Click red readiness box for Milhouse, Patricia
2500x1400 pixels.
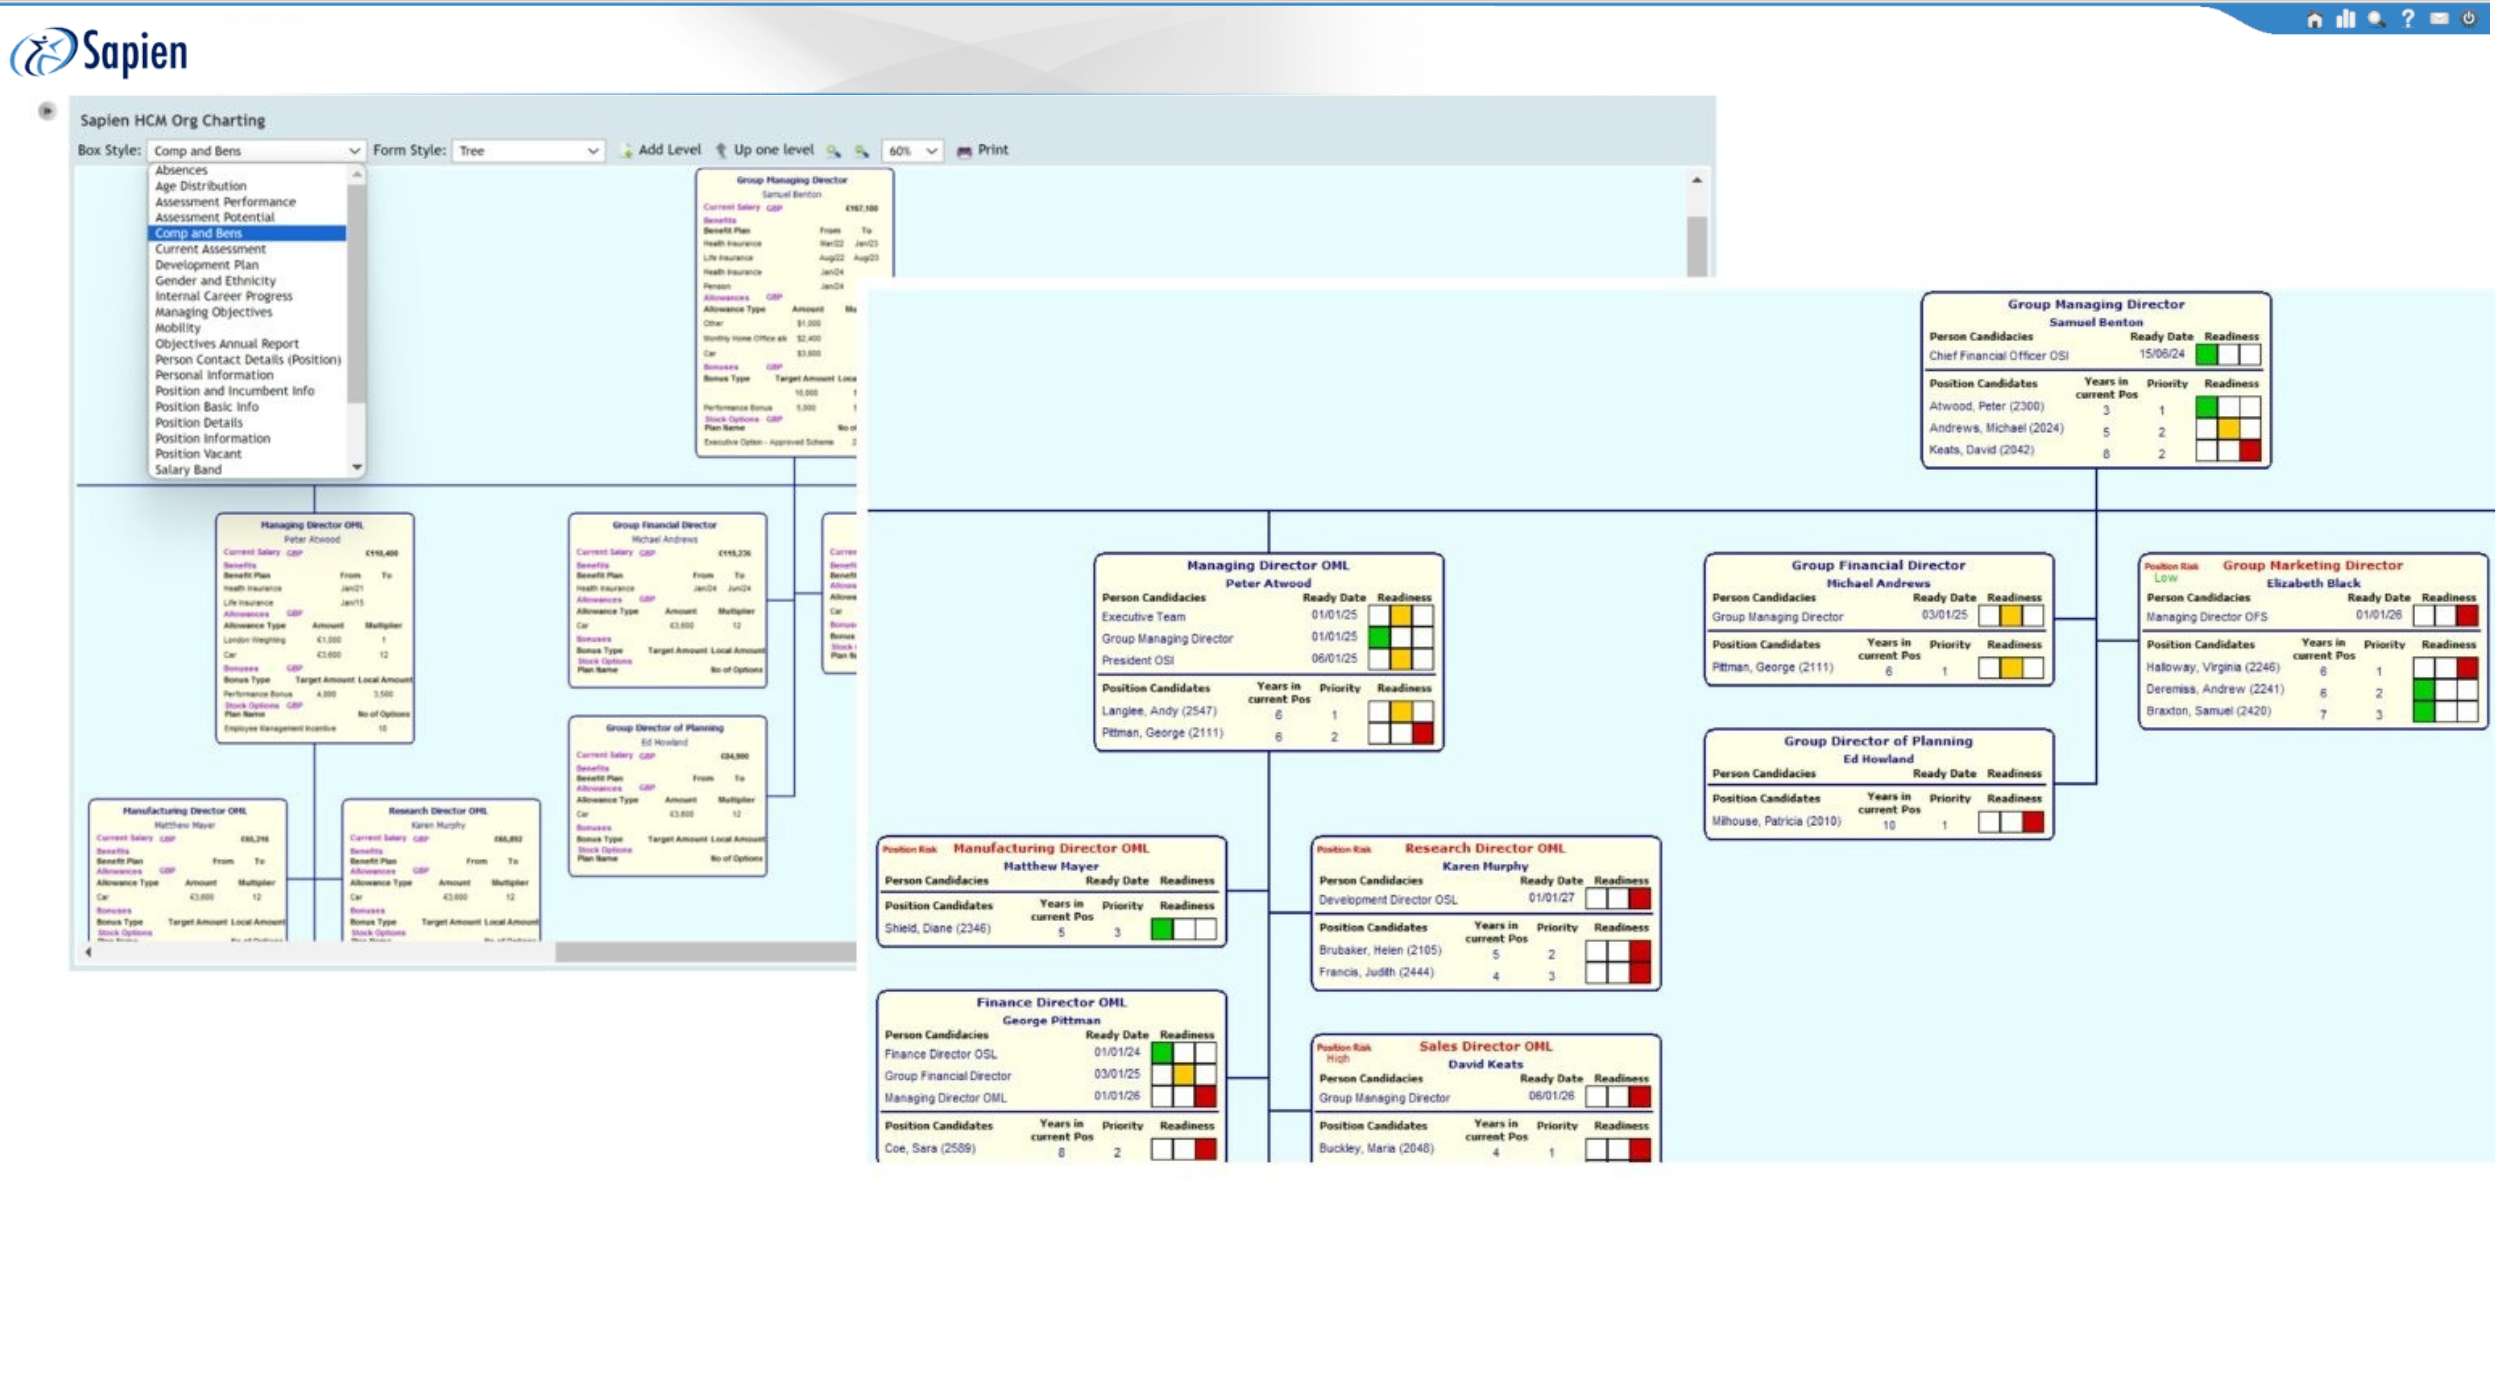(2032, 823)
